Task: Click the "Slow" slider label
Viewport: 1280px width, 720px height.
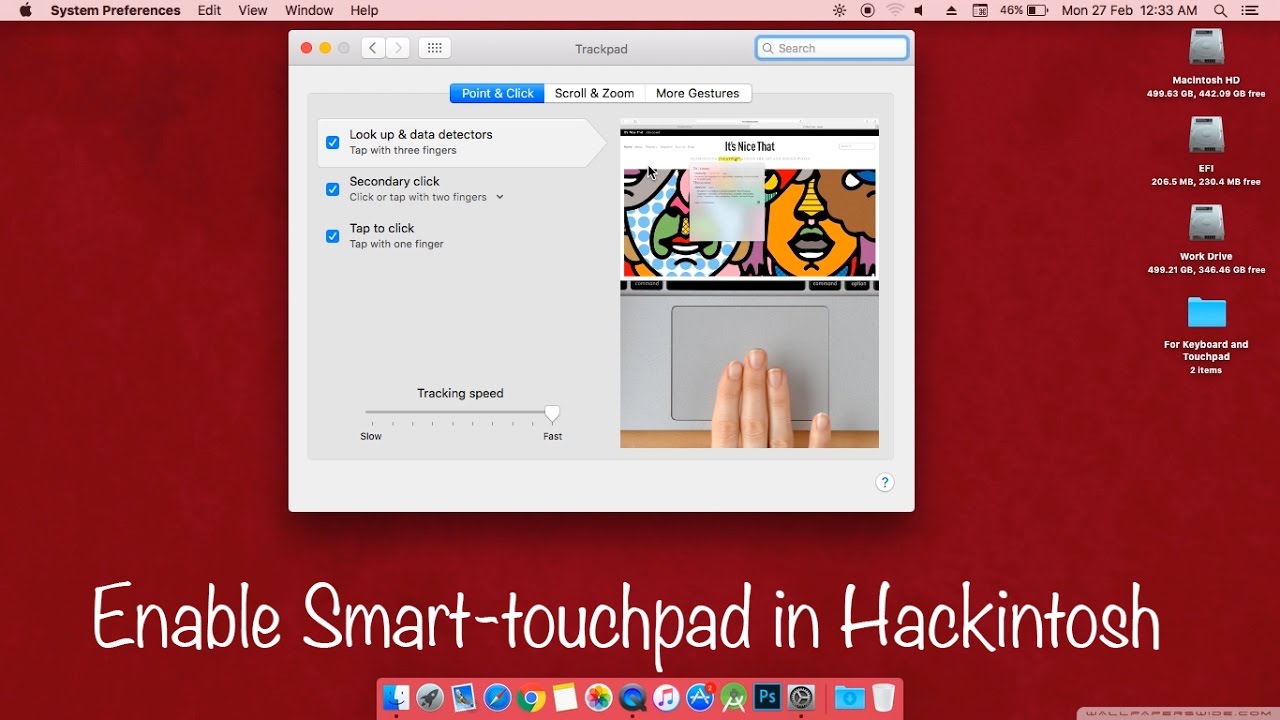Action: (371, 436)
